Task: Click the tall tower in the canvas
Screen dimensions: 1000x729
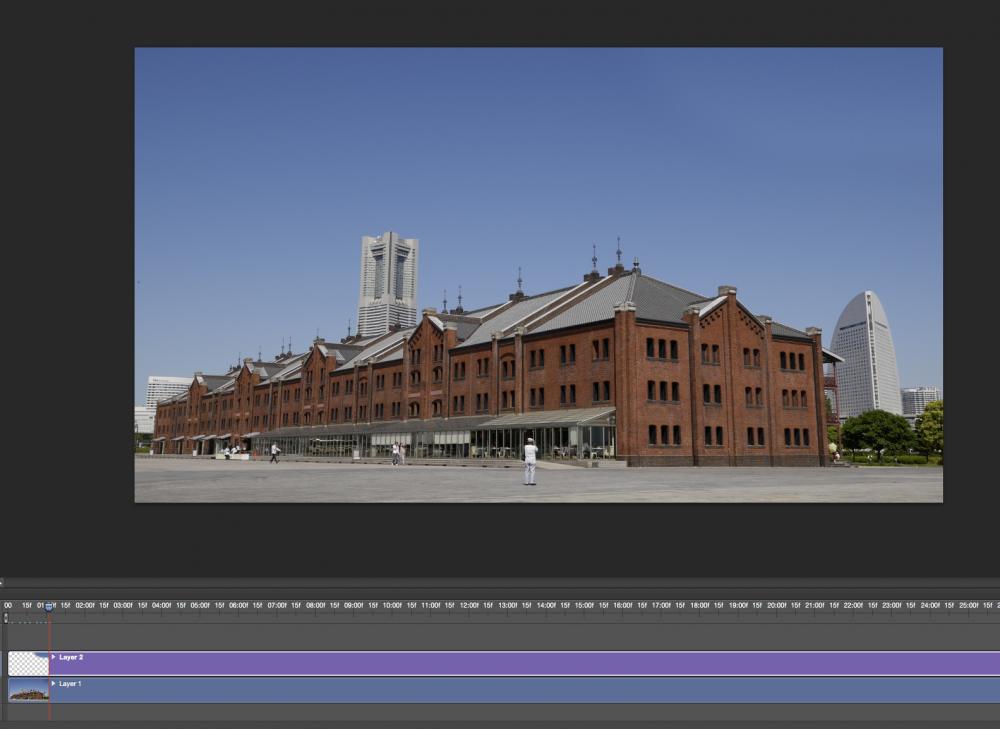Action: (x=387, y=282)
